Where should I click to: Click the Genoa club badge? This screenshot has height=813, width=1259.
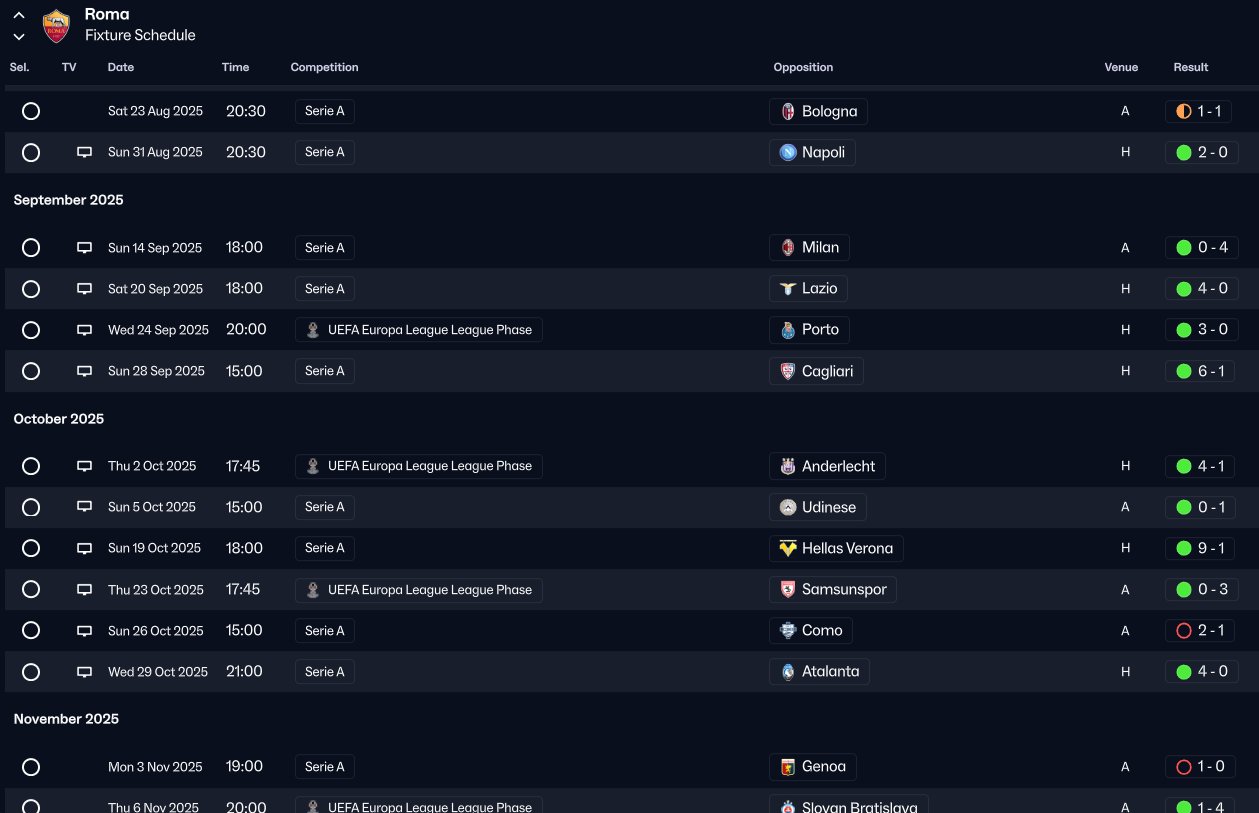pyautogui.click(x=788, y=767)
